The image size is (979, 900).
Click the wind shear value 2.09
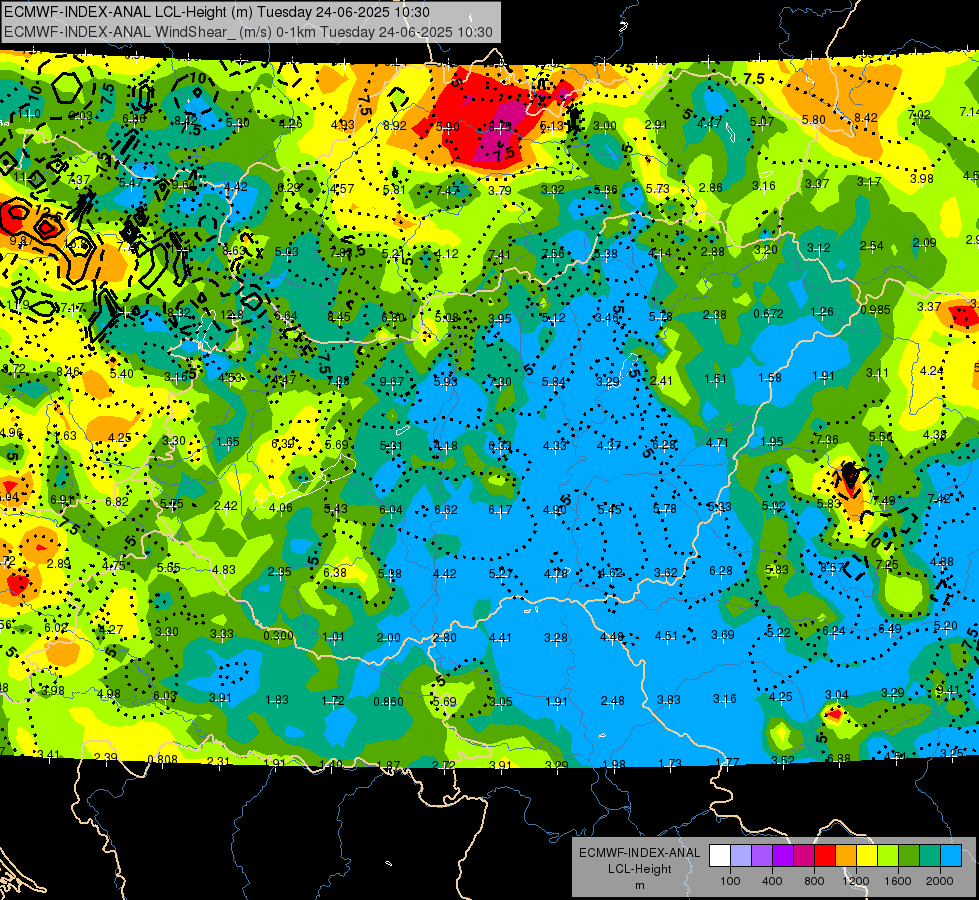point(925,243)
